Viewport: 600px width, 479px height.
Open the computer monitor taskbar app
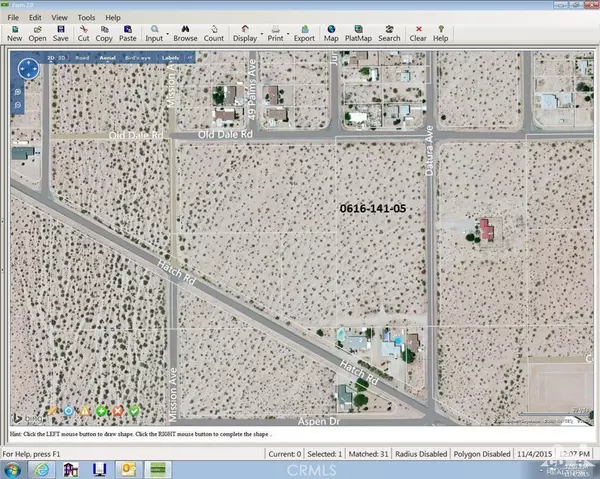(x=99, y=470)
